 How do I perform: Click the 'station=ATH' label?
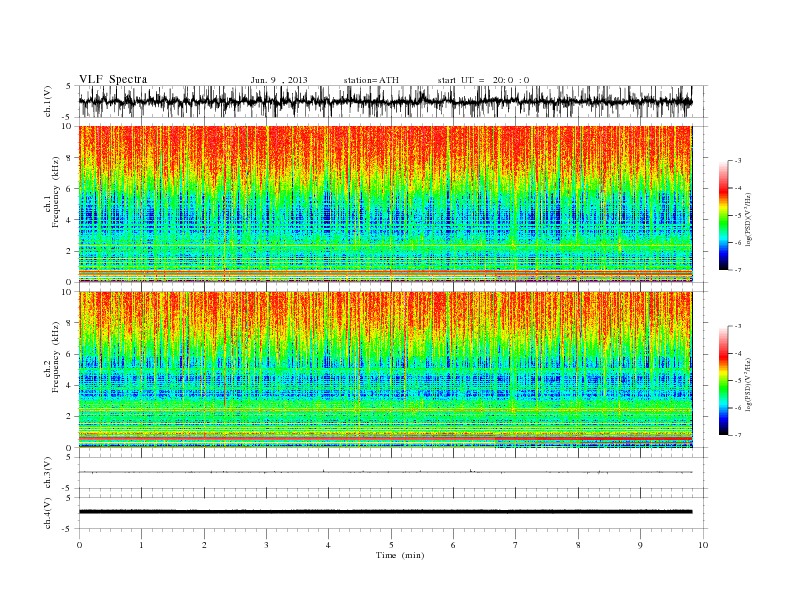click(x=371, y=80)
